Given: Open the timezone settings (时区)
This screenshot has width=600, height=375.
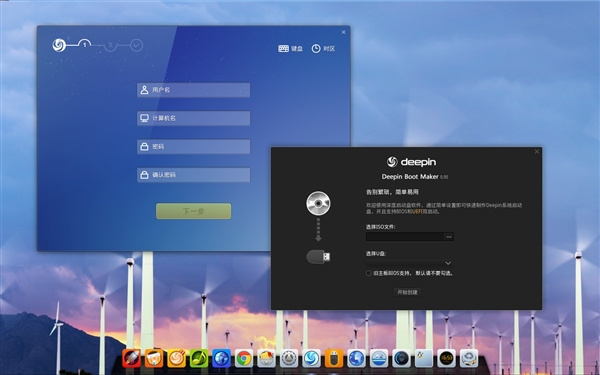Looking at the screenshot, I should (x=323, y=49).
